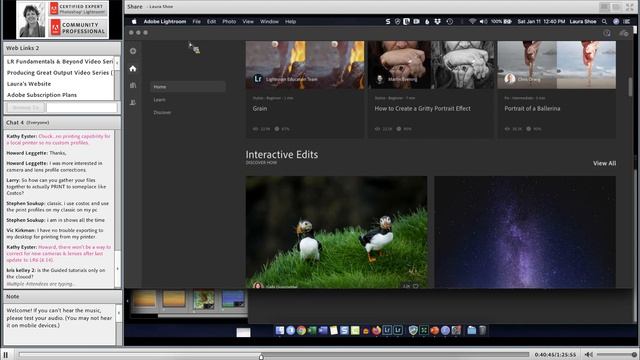This screenshot has width=640, height=360.
Task: Launch Safari from the Dock
Action: 290,330
